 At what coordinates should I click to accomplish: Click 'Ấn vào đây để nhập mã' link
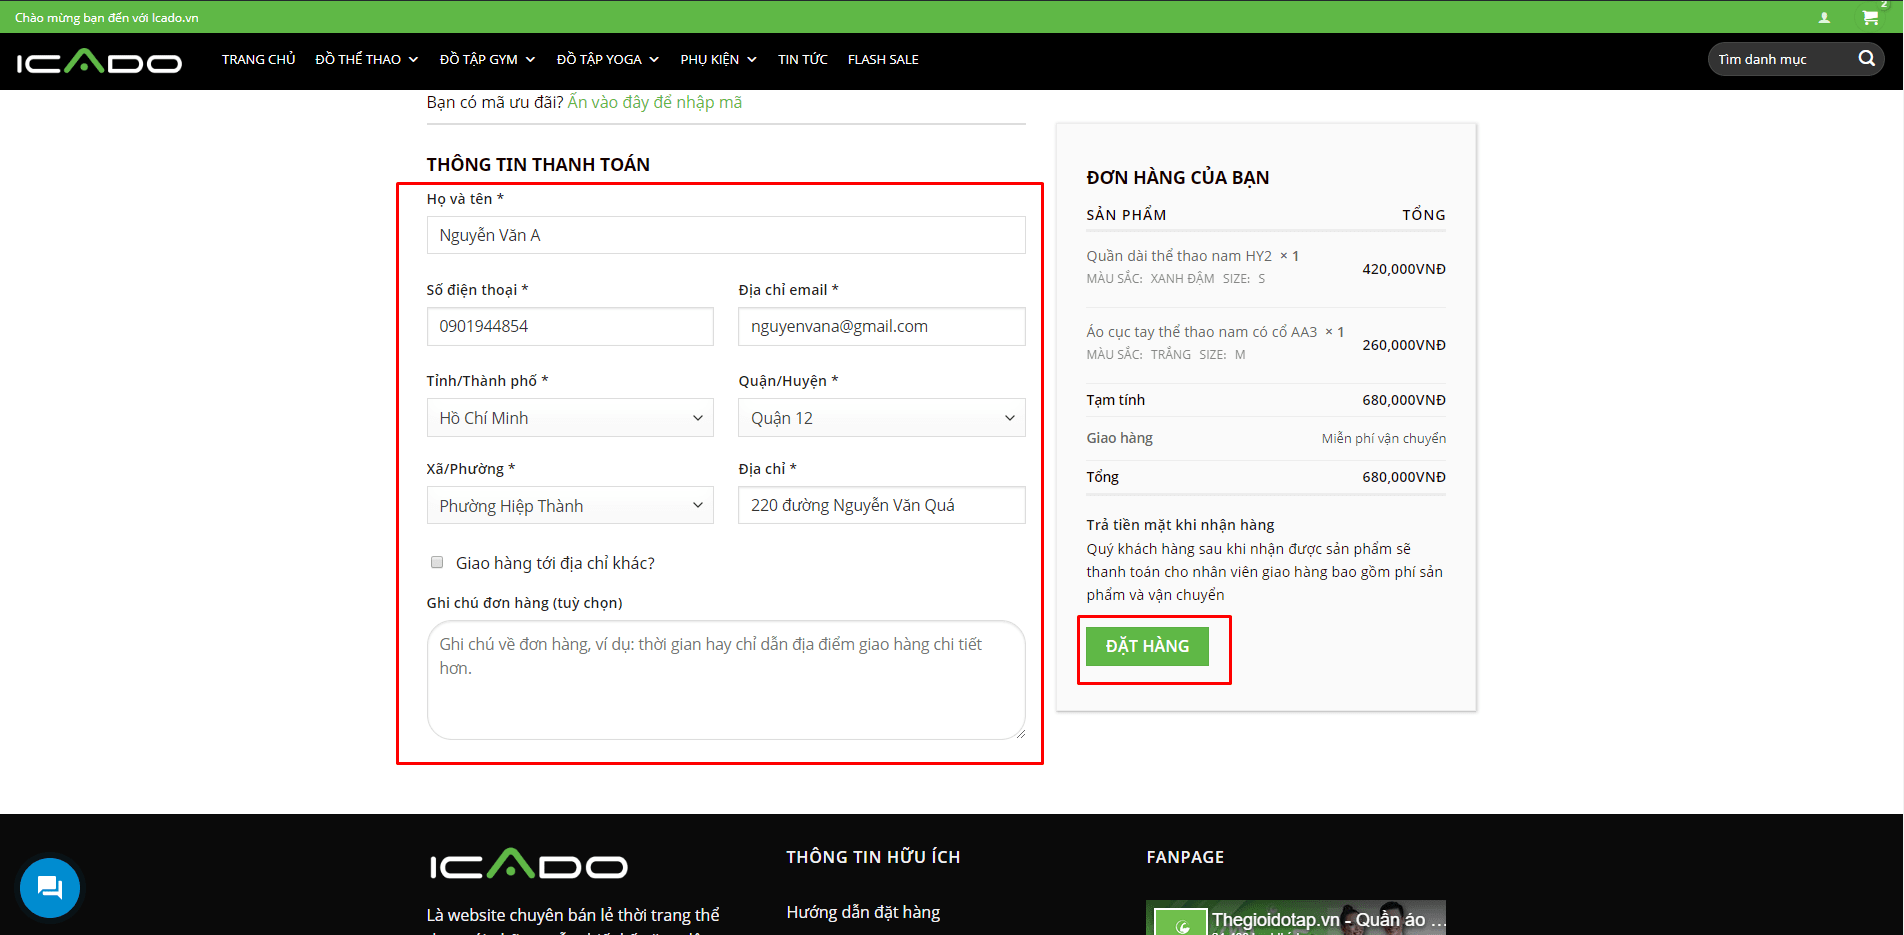pos(654,102)
